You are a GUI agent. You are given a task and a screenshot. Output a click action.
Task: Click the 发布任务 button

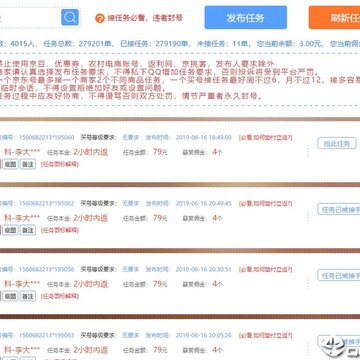(x=246, y=18)
